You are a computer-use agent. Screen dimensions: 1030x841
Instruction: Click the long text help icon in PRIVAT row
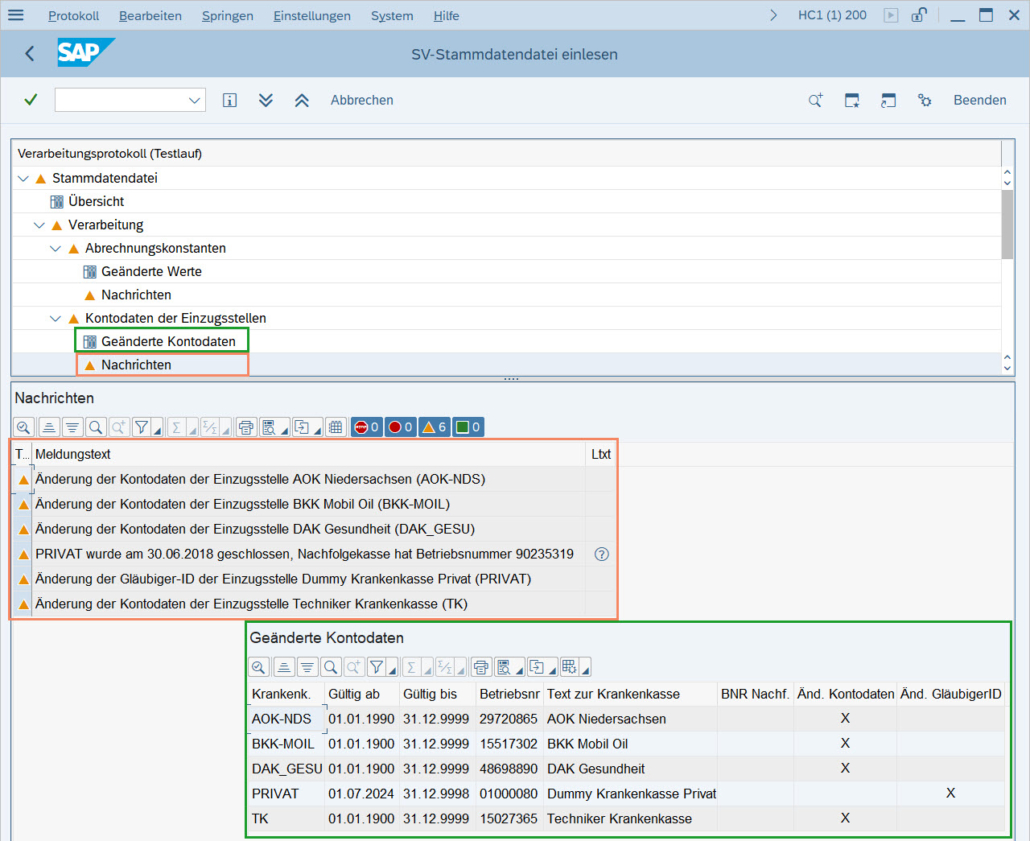(601, 554)
